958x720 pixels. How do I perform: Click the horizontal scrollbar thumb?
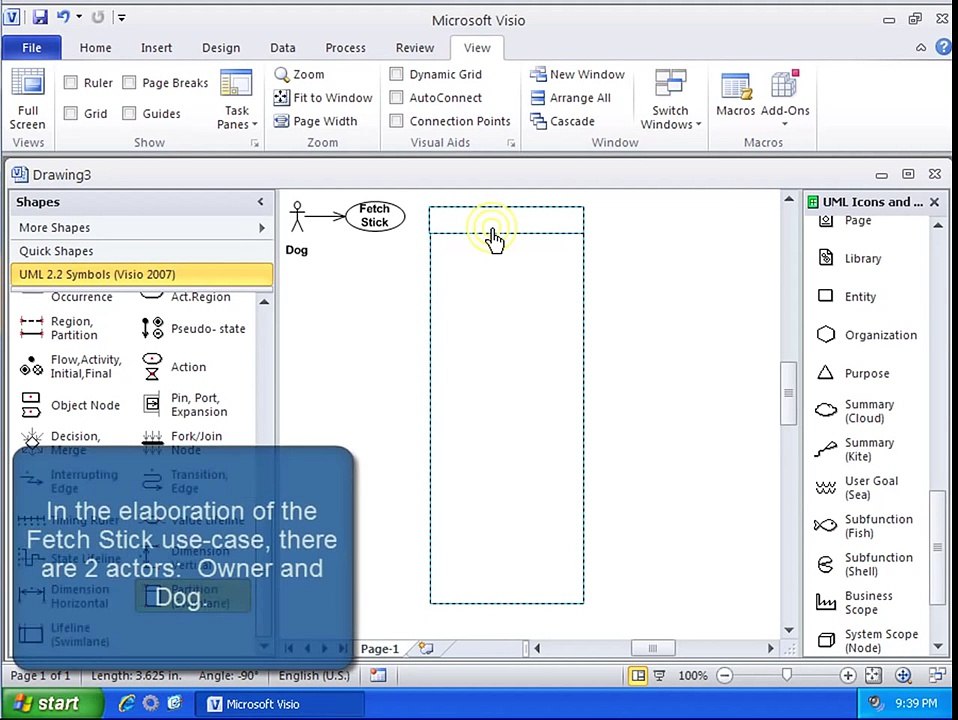tap(653, 648)
